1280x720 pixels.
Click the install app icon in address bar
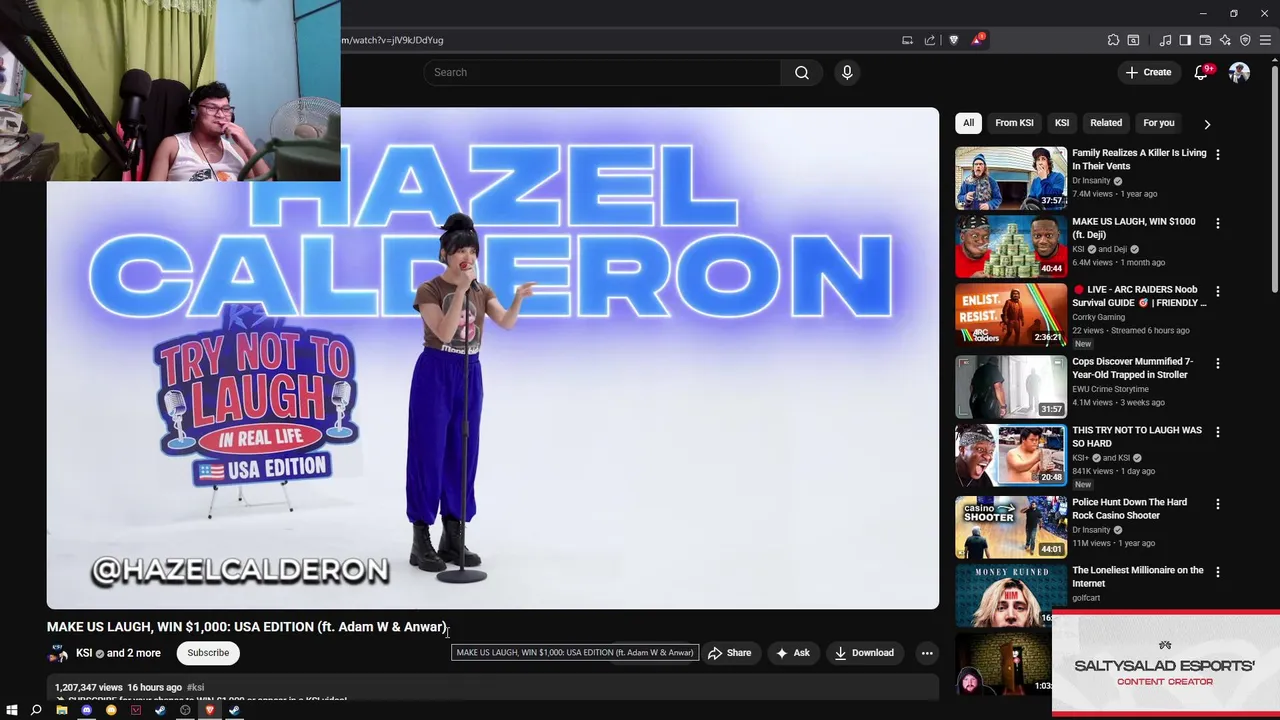[907, 40]
